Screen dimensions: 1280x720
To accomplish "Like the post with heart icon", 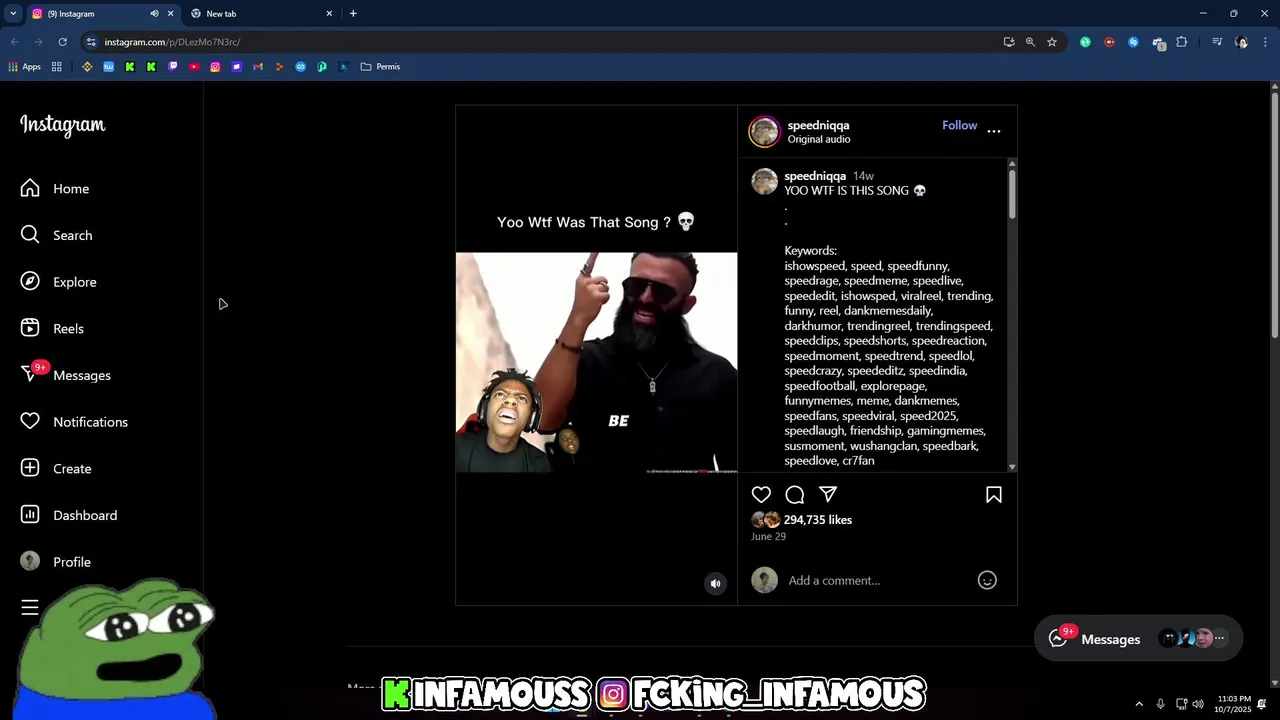I will [761, 494].
